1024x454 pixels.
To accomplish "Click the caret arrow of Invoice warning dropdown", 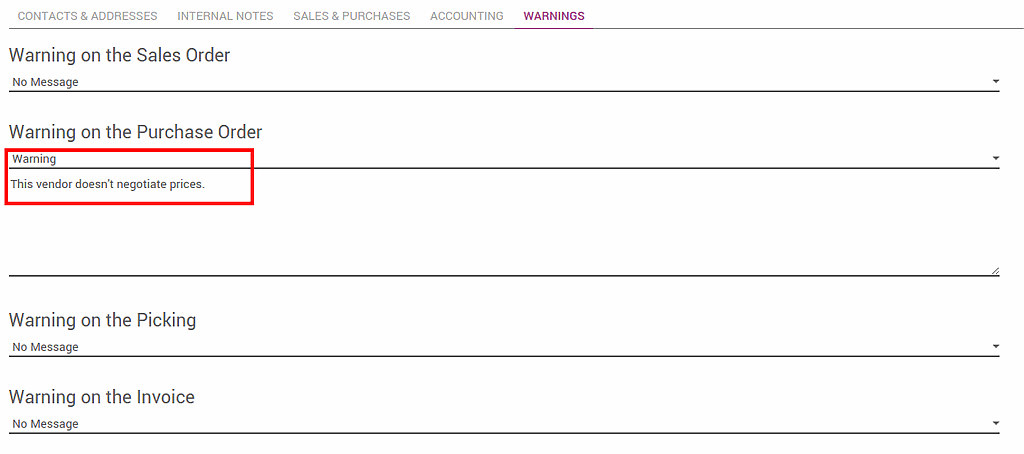I will 995,424.
